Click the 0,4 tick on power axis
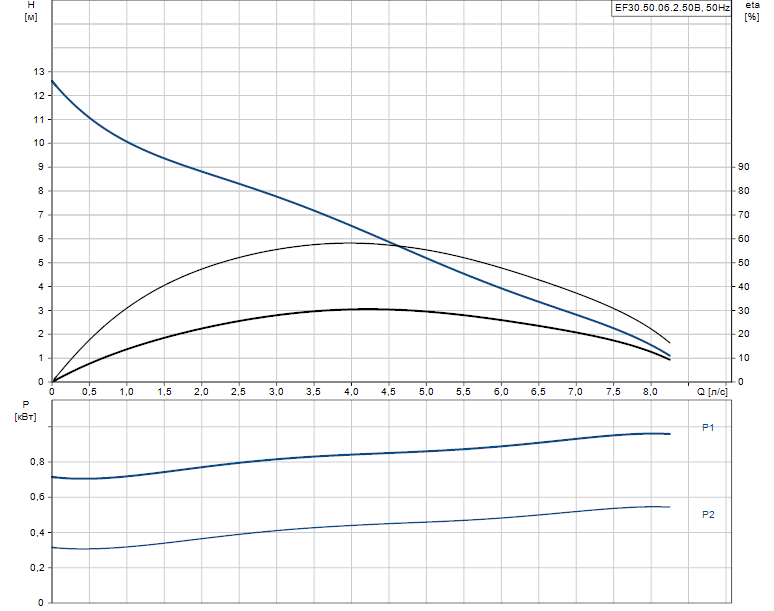The image size is (774, 611). point(36,533)
